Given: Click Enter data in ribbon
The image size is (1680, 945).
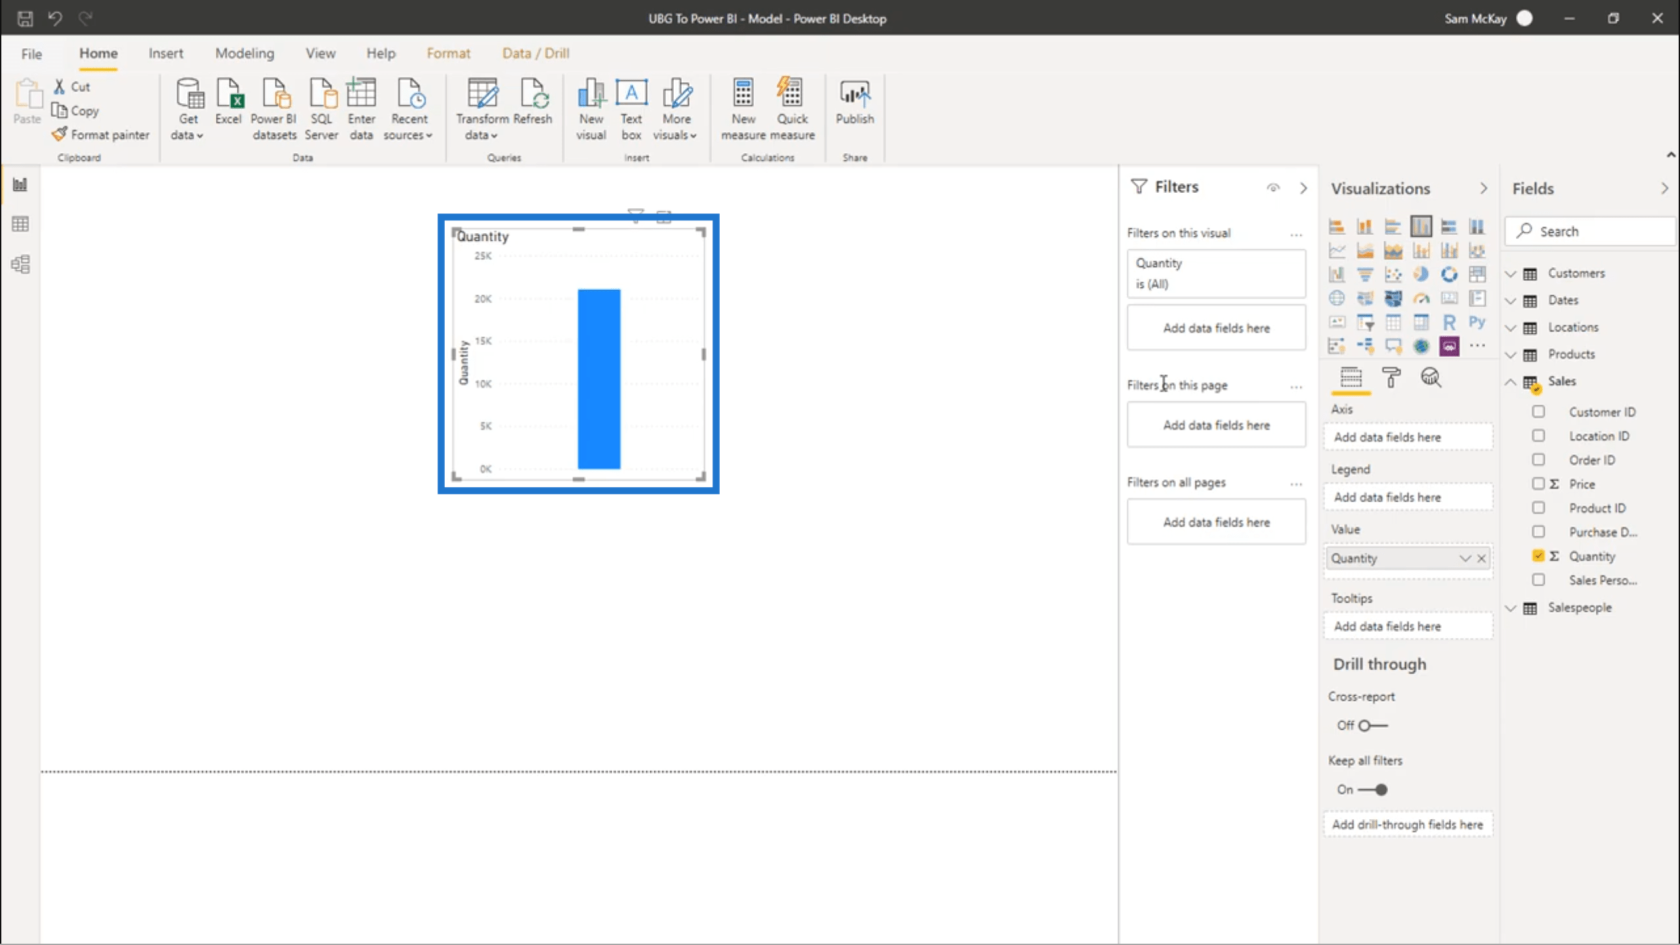Looking at the screenshot, I should click(361, 110).
